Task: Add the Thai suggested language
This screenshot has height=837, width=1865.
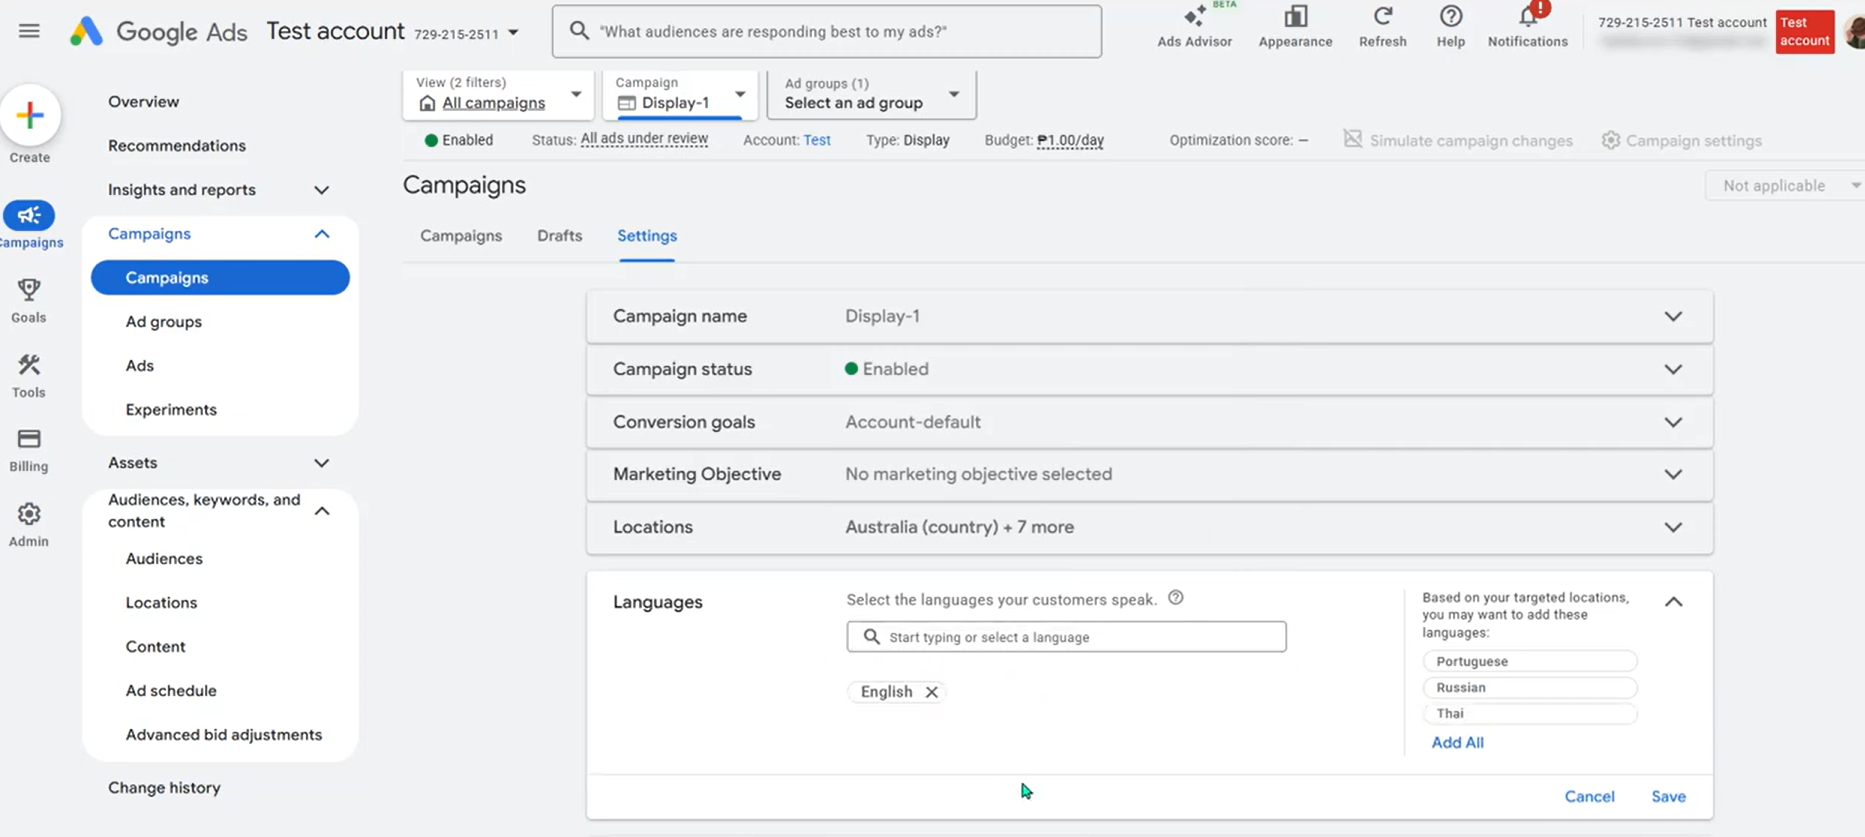Action: pos(1529,713)
